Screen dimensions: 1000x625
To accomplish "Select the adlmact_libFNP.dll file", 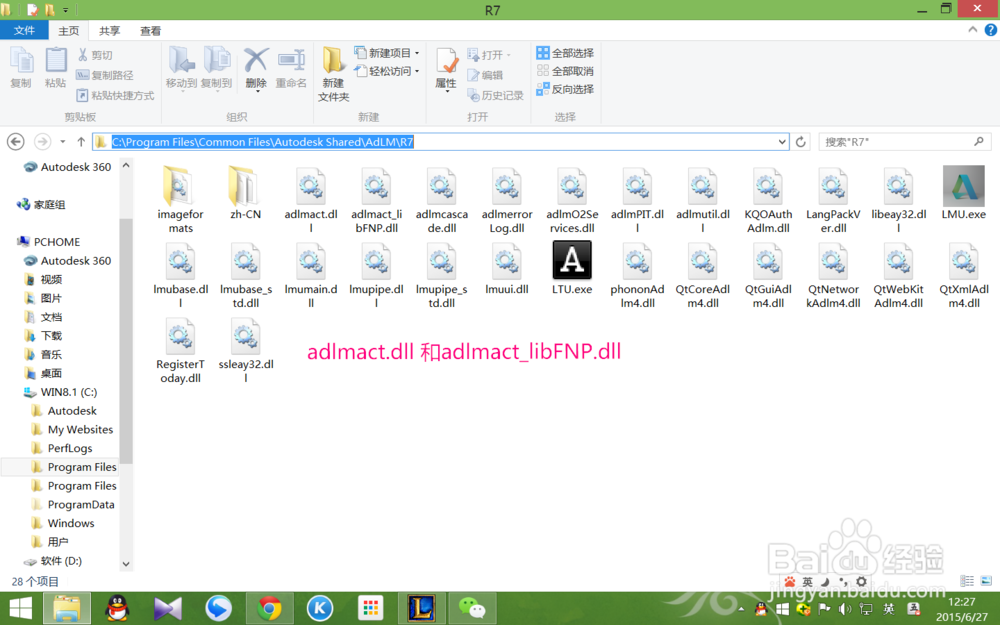I will pyautogui.click(x=376, y=200).
